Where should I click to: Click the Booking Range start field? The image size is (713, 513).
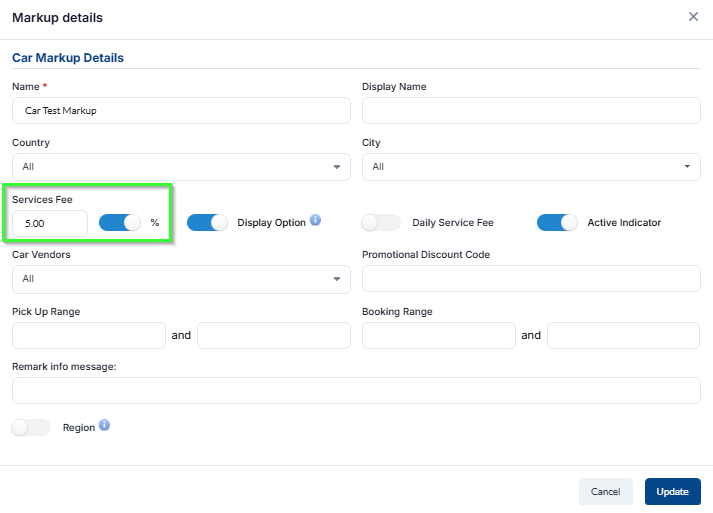pyautogui.click(x=439, y=336)
